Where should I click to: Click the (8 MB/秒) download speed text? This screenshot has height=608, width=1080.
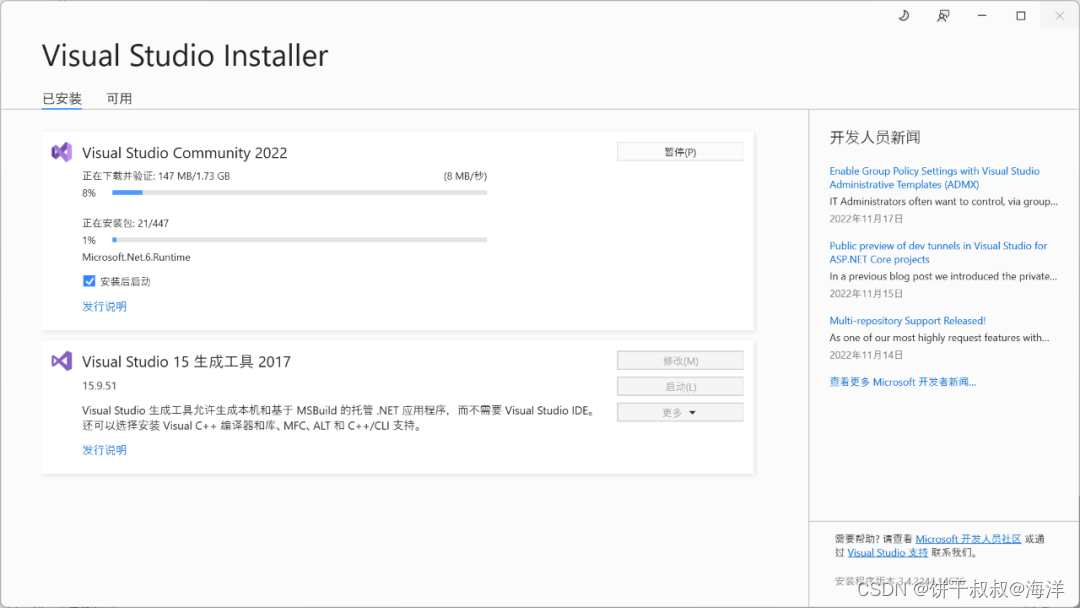(465, 176)
